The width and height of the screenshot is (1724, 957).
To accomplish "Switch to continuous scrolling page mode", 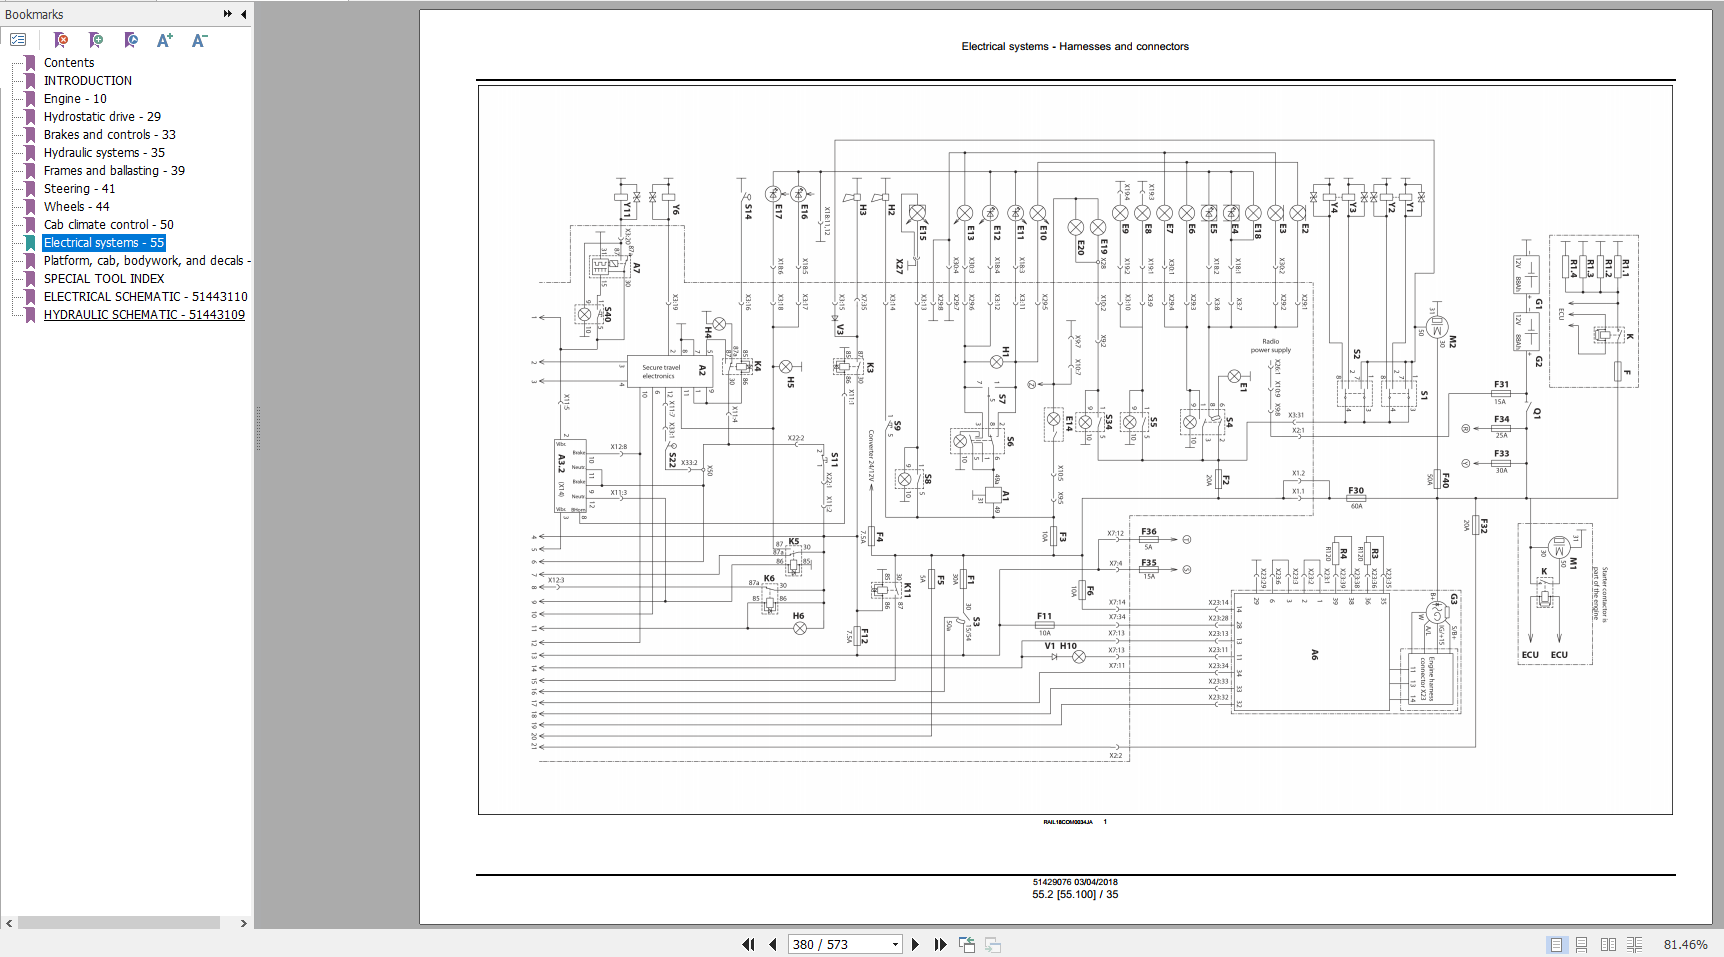I will coord(1582,944).
